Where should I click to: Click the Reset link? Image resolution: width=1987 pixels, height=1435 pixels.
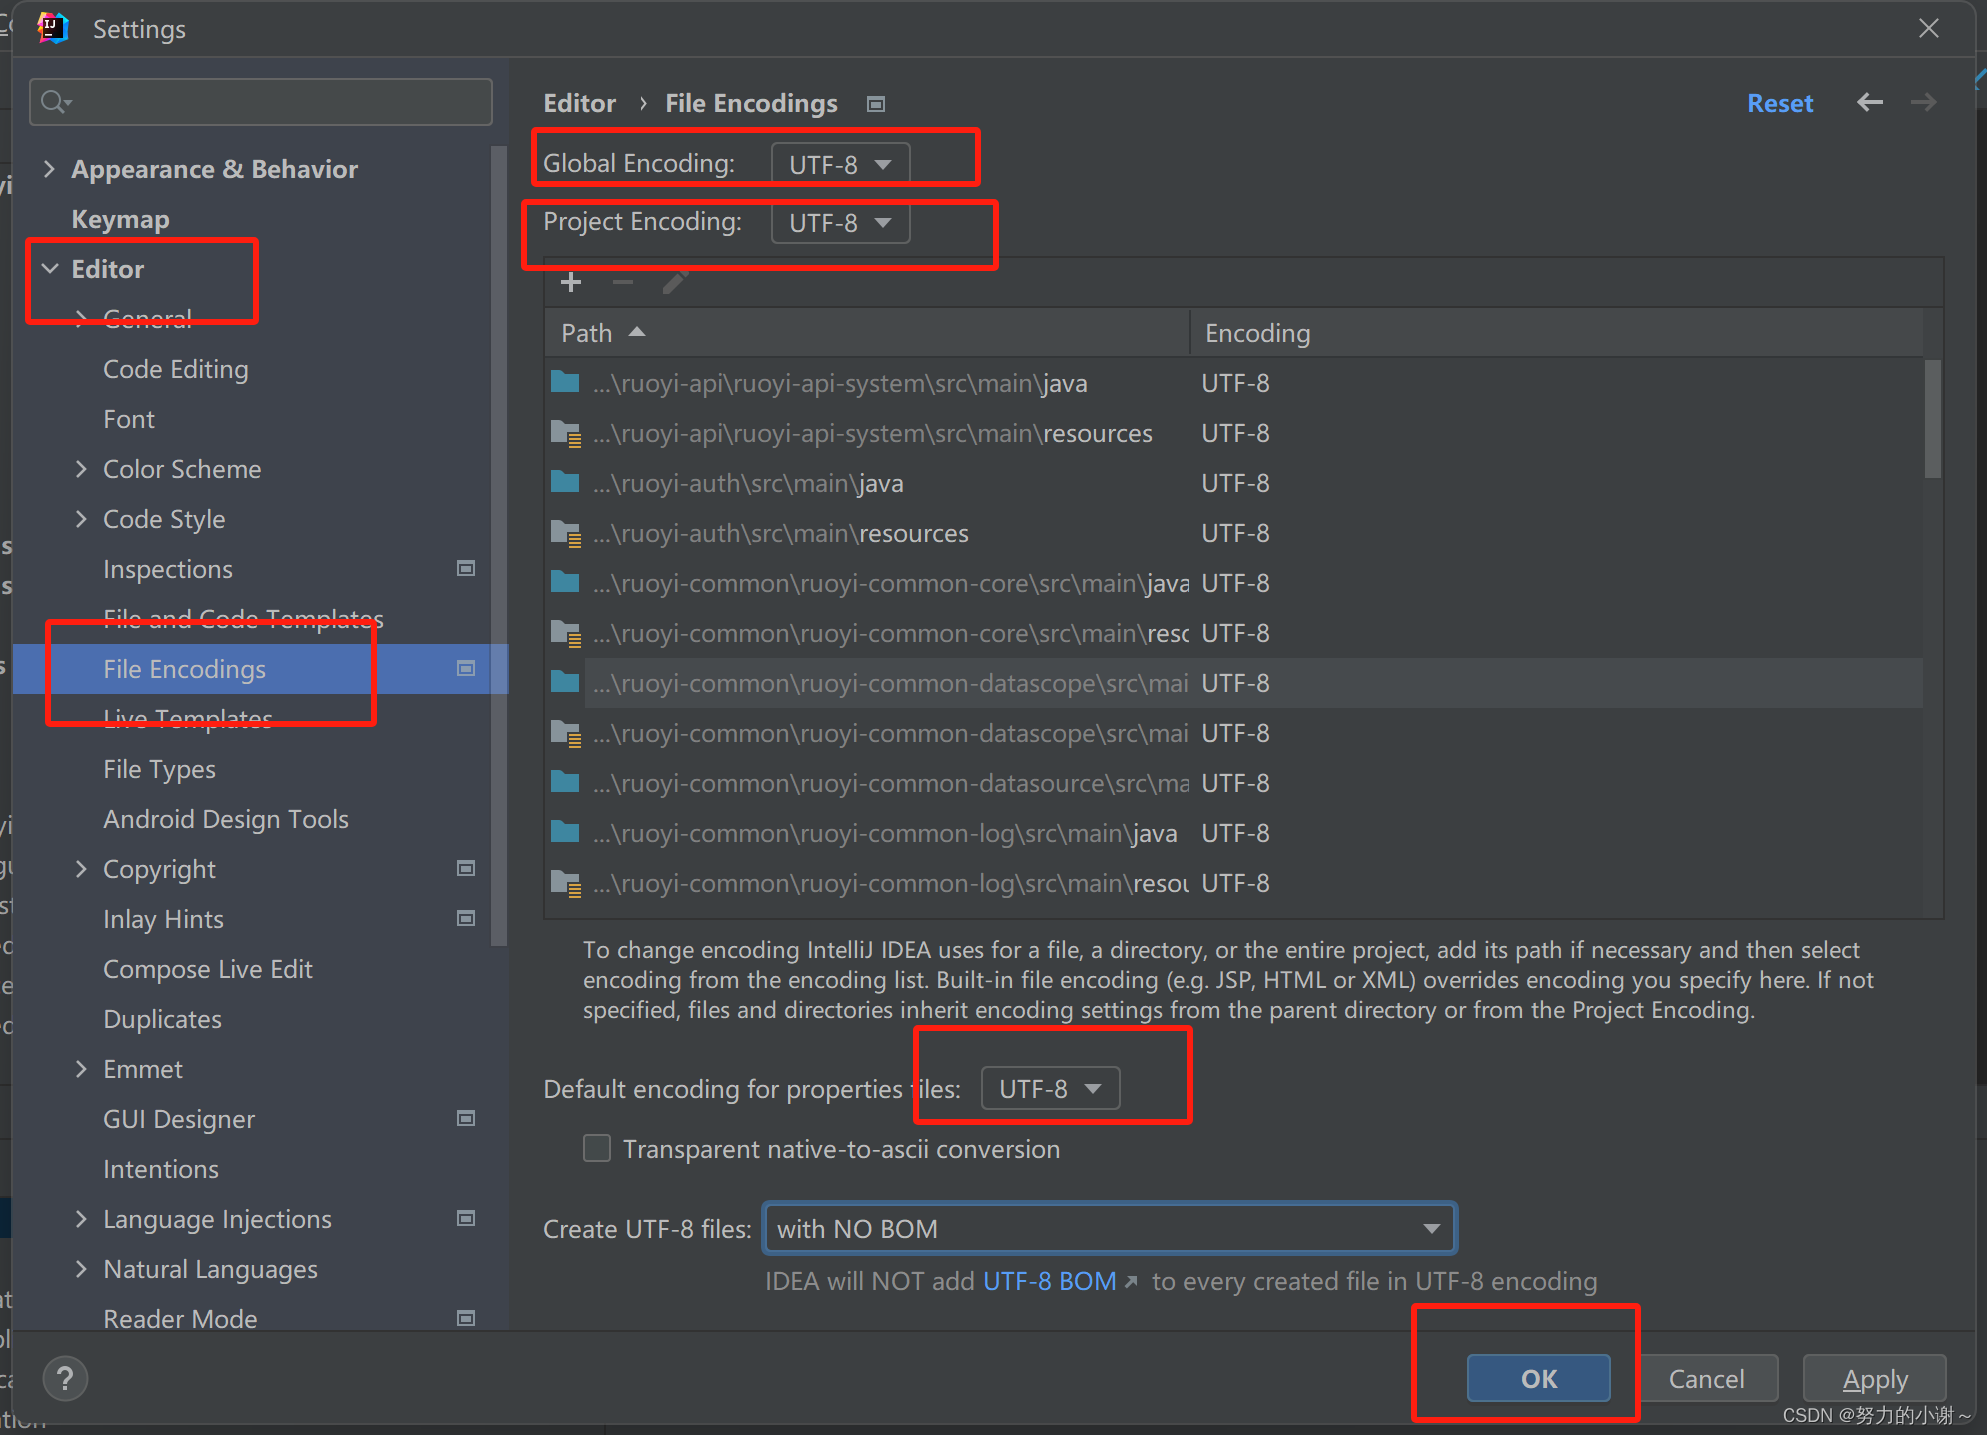1780,102
